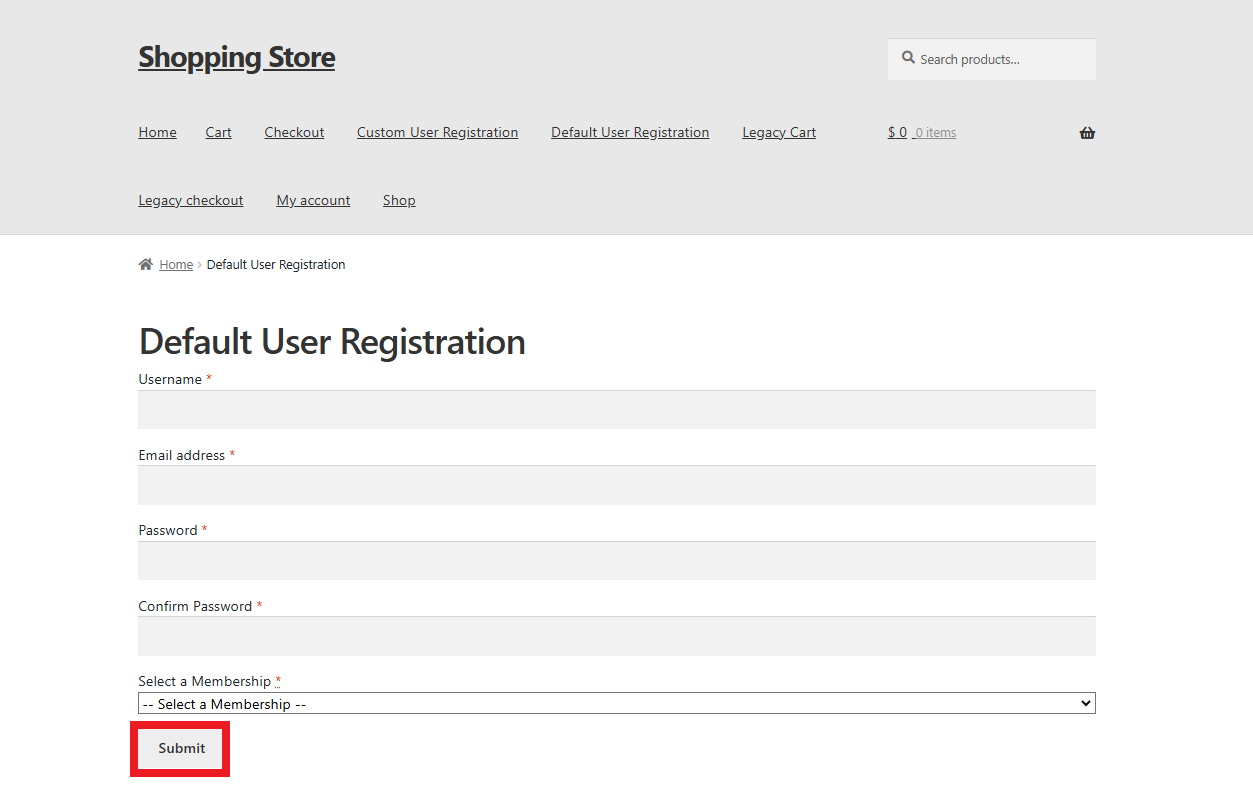
Task: Open the My account menu item
Action: (313, 200)
